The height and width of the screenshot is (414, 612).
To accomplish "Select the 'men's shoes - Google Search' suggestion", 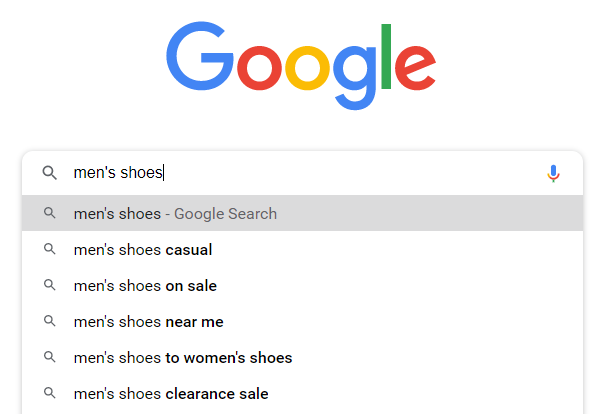I will [175, 213].
